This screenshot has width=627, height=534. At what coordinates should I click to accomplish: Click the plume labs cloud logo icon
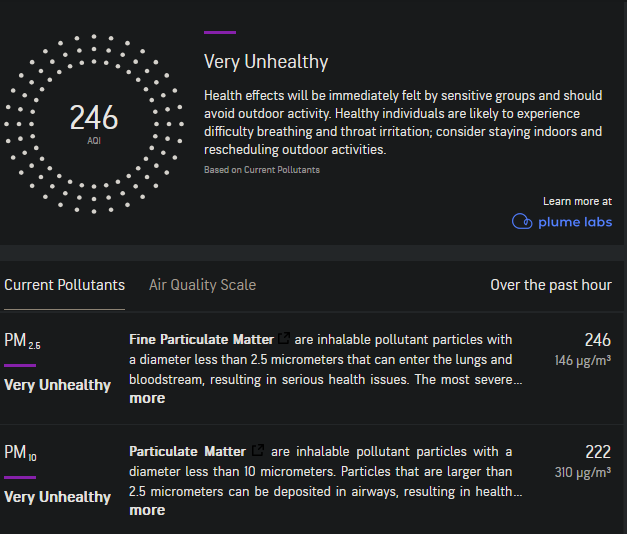521,222
